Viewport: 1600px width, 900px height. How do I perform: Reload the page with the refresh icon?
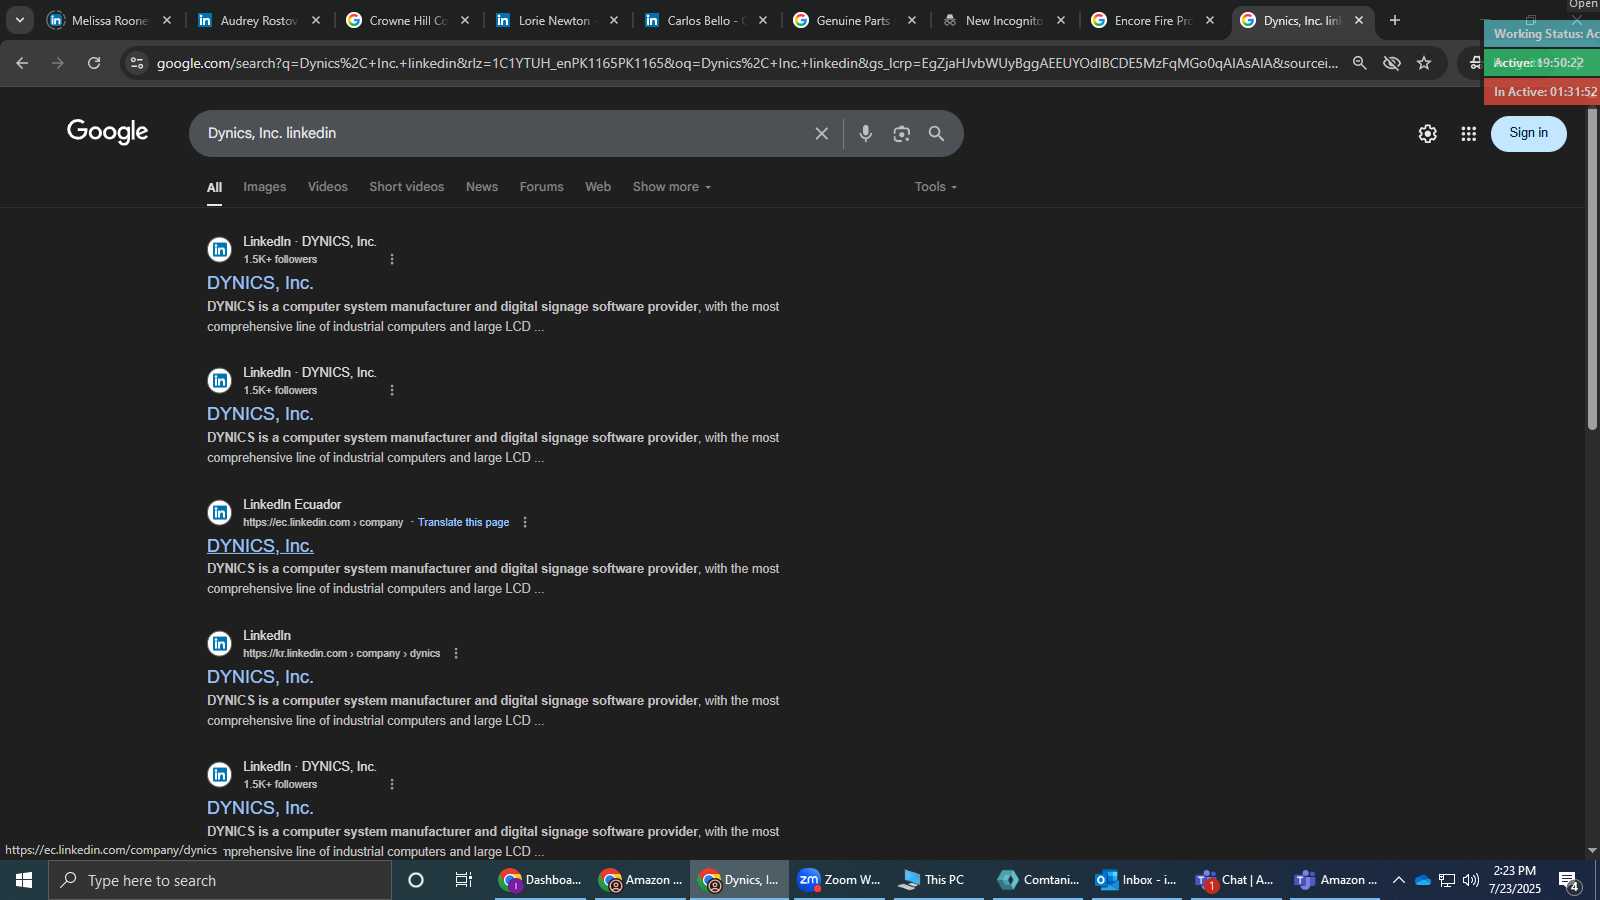(x=94, y=63)
